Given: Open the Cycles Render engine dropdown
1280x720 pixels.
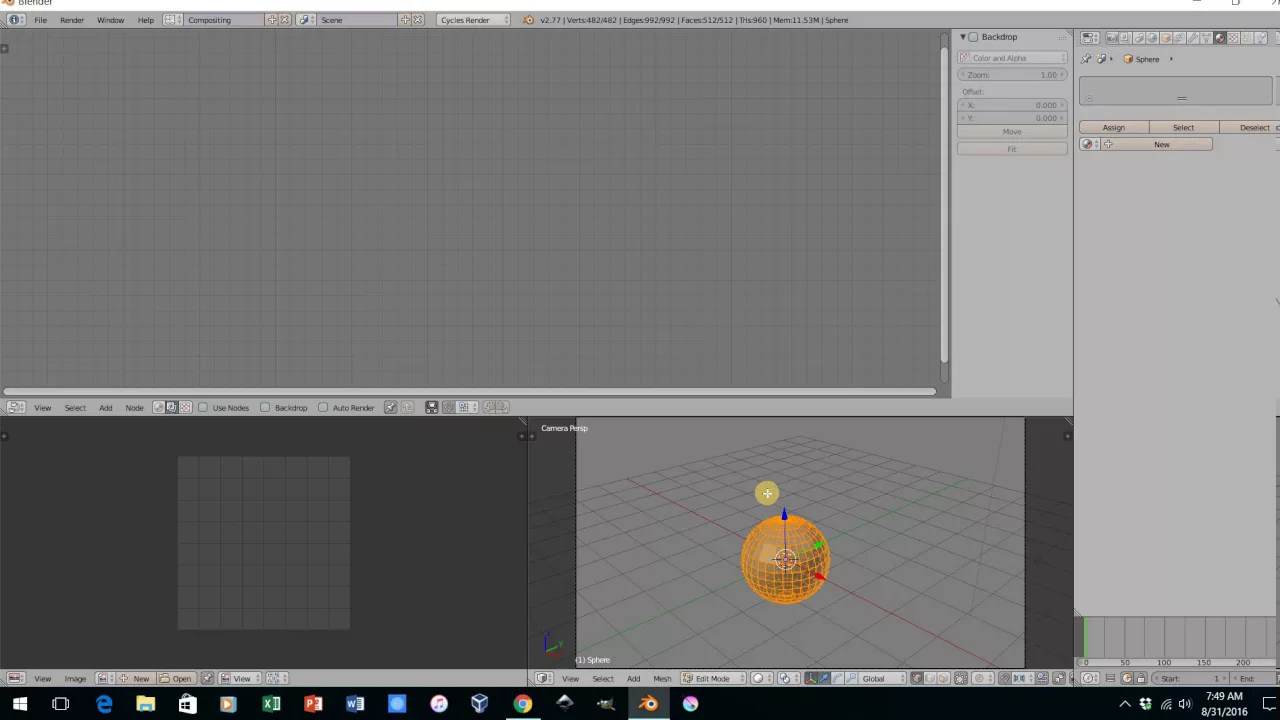Looking at the screenshot, I should [473, 20].
